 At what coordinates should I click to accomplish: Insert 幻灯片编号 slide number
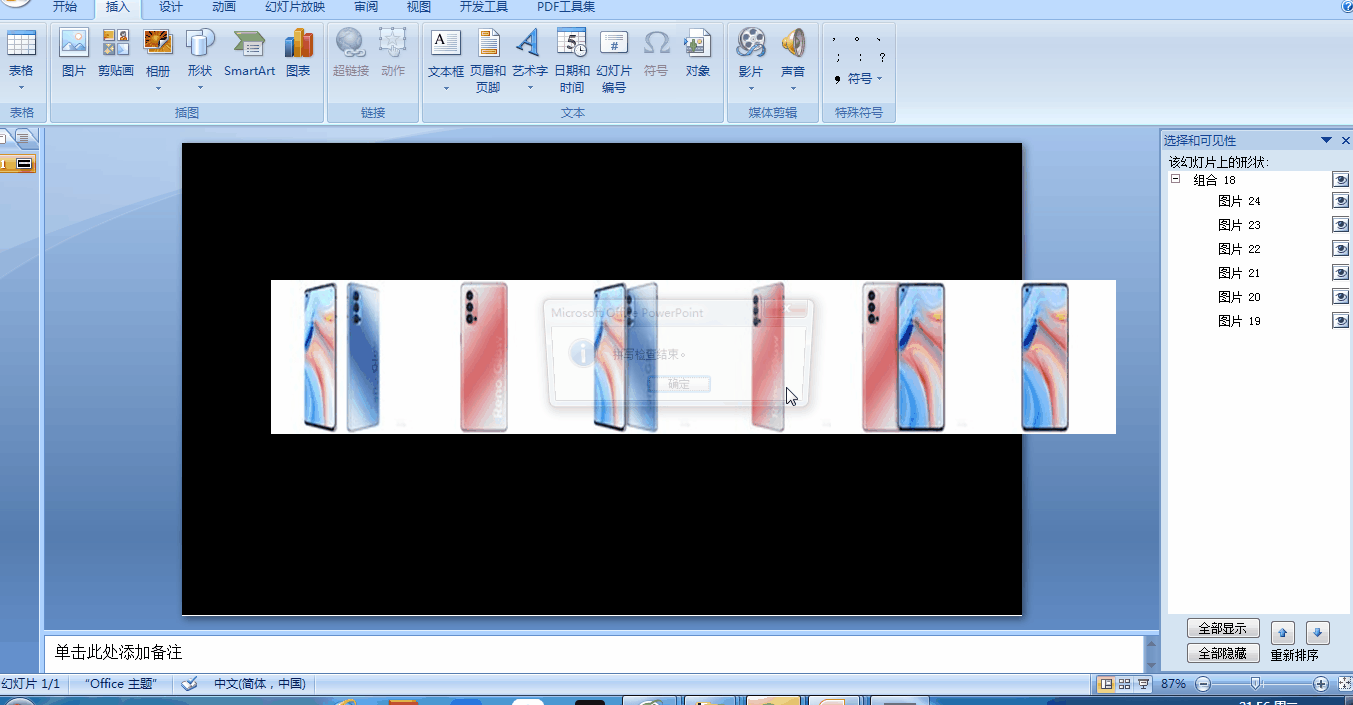pos(614,61)
